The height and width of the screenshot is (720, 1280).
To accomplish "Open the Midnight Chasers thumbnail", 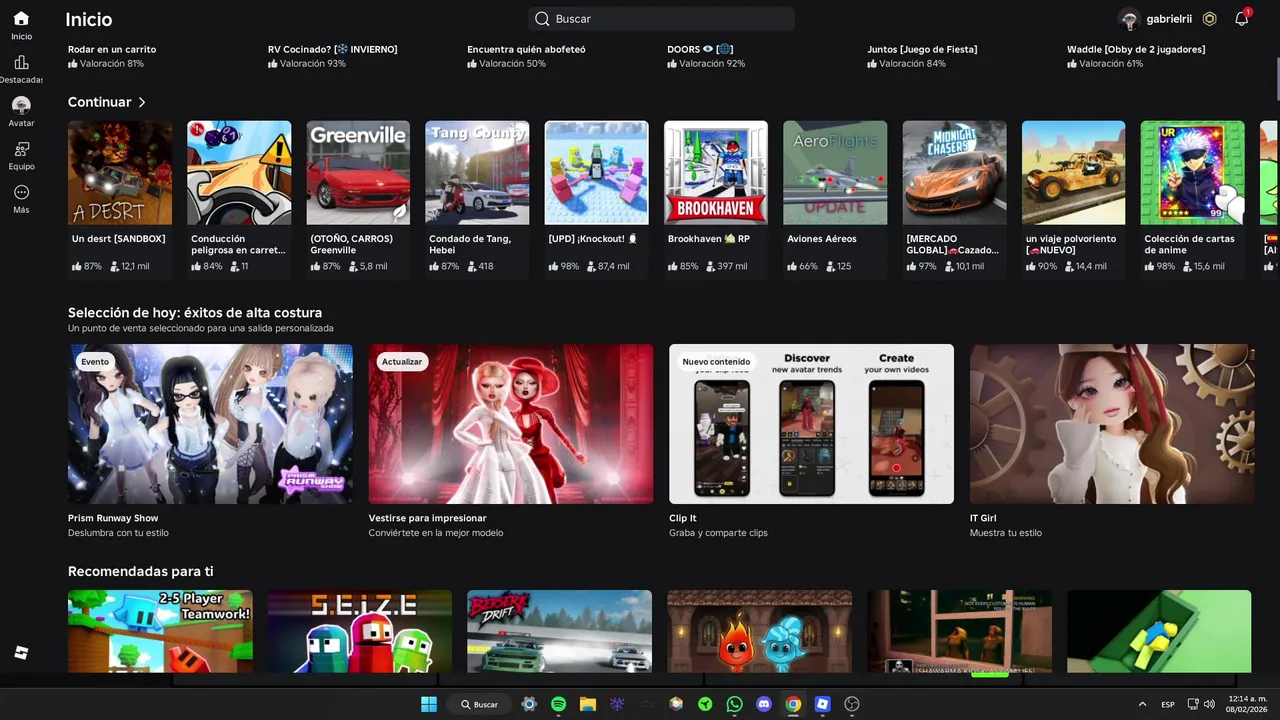I will click(x=955, y=173).
